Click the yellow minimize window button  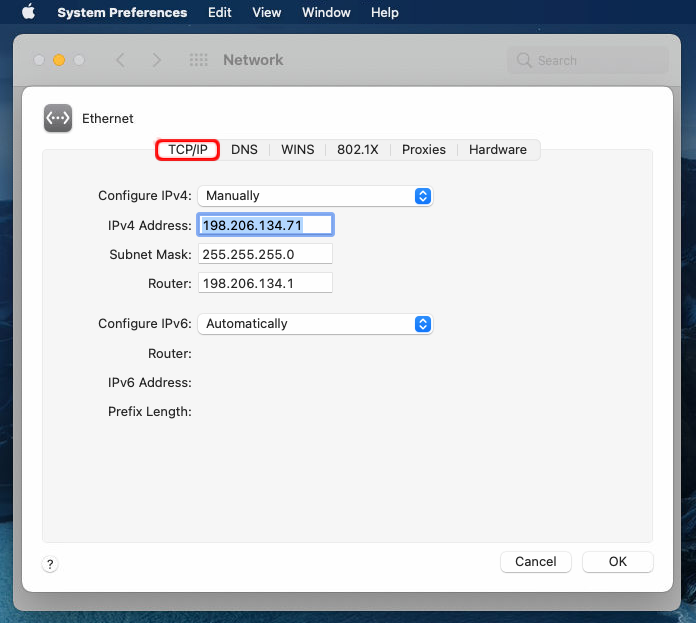[x=59, y=60]
